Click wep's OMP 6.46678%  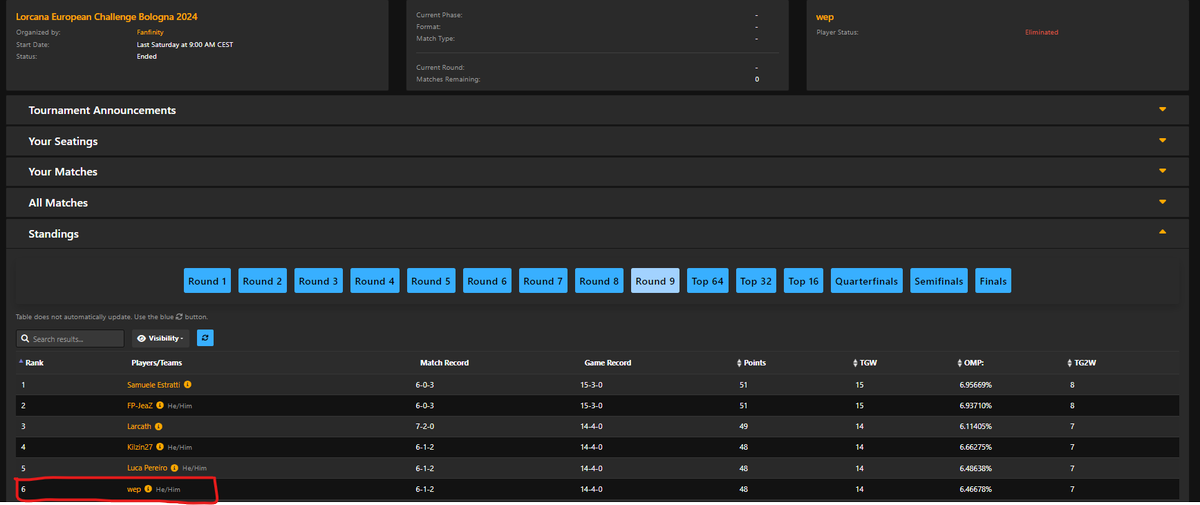tap(975, 489)
